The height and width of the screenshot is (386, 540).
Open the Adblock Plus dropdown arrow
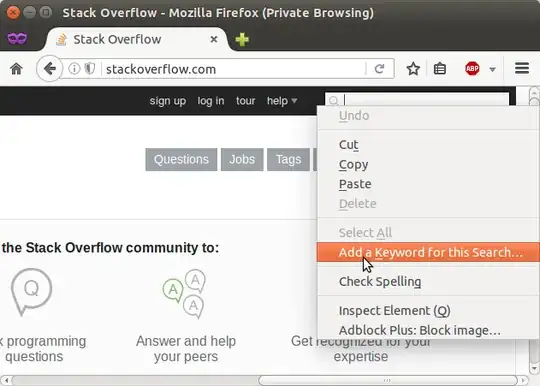pyautogui.click(x=492, y=70)
